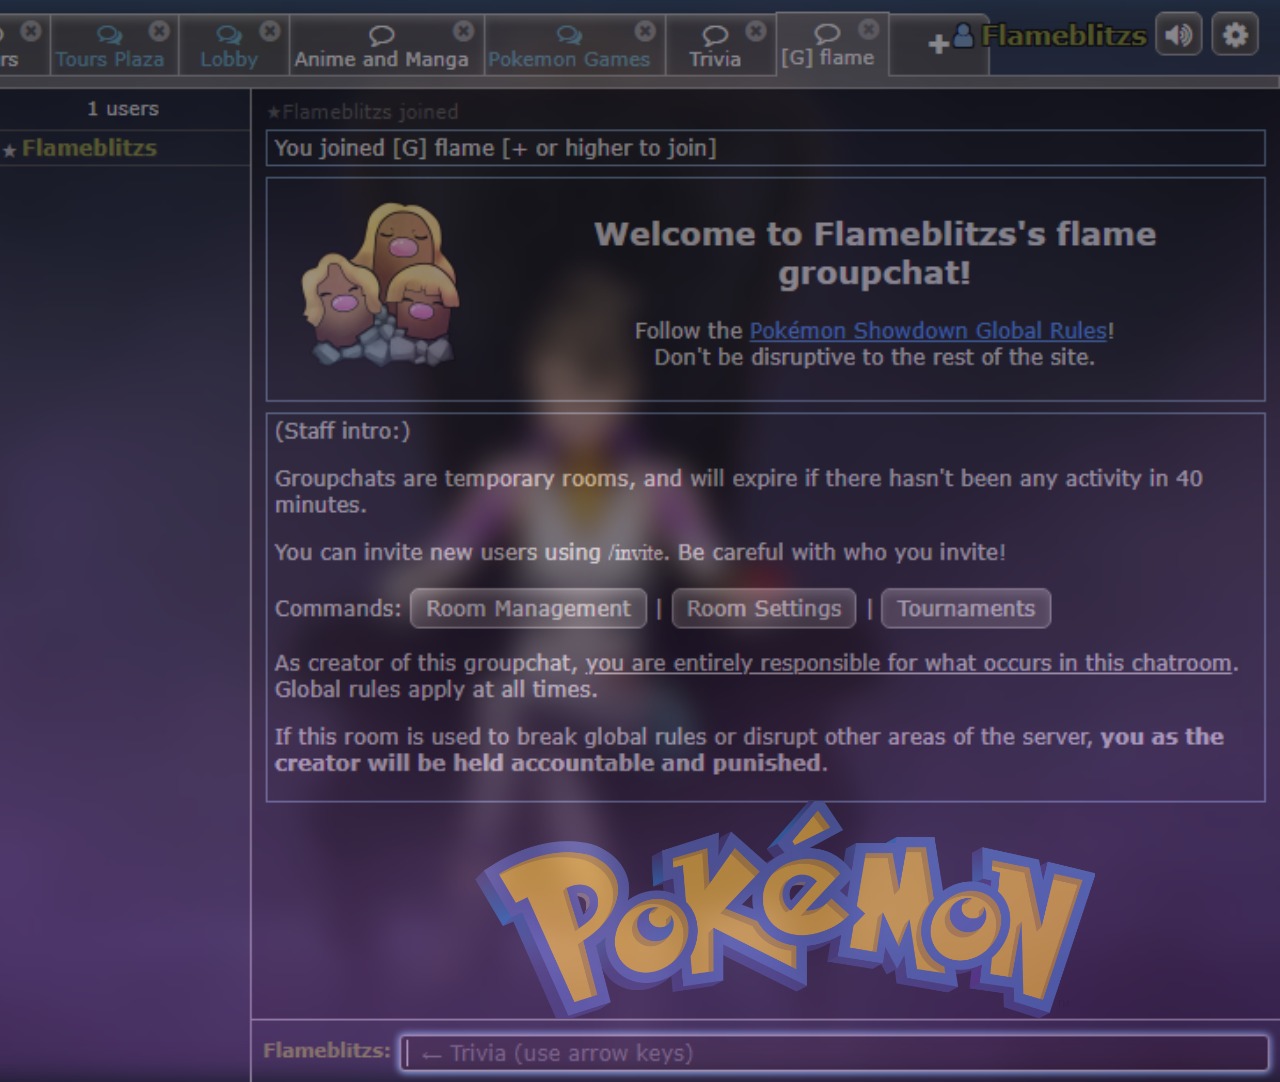This screenshot has height=1082, width=1280.
Task: Click the [G] flame bubble icon
Action: coord(827,33)
